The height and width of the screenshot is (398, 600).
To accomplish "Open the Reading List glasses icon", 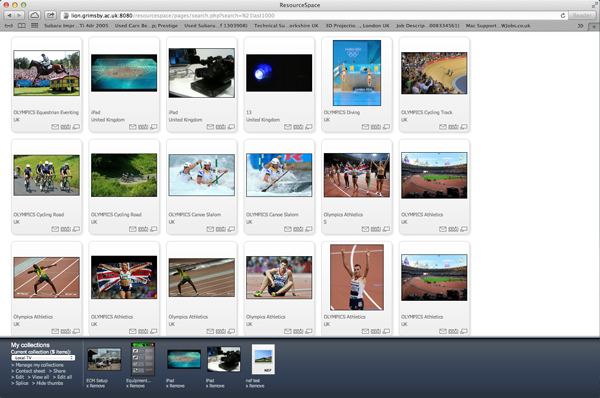I will (8, 26).
